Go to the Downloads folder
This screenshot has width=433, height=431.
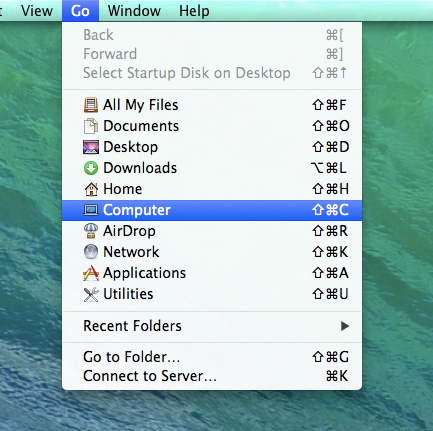coord(212,168)
